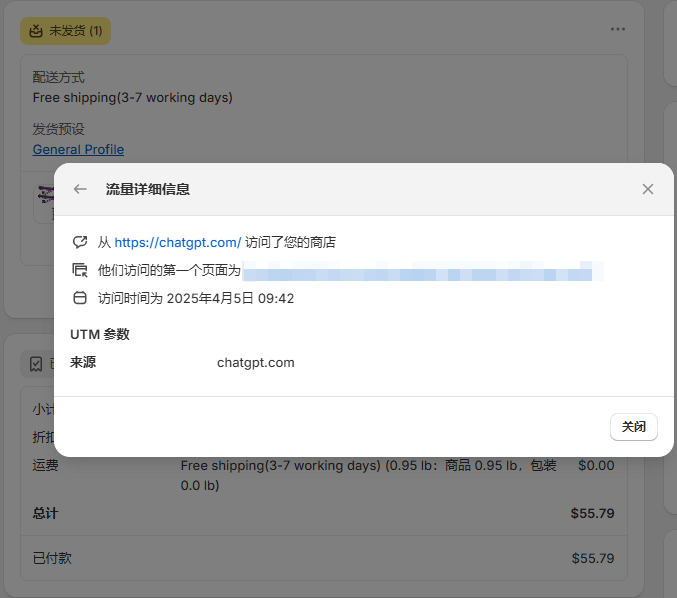
Task: Click the calendar icon beside 访问时间
Action: (80, 298)
